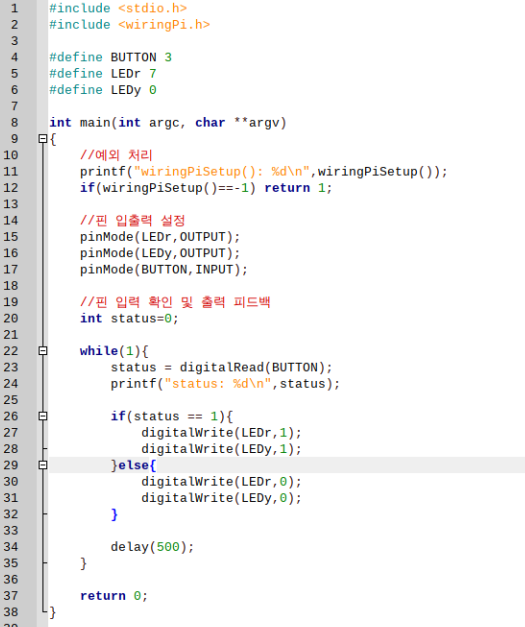Click the '//핀 입출력 설정' comment
Viewport: 525px width, 627px height.
point(132,220)
